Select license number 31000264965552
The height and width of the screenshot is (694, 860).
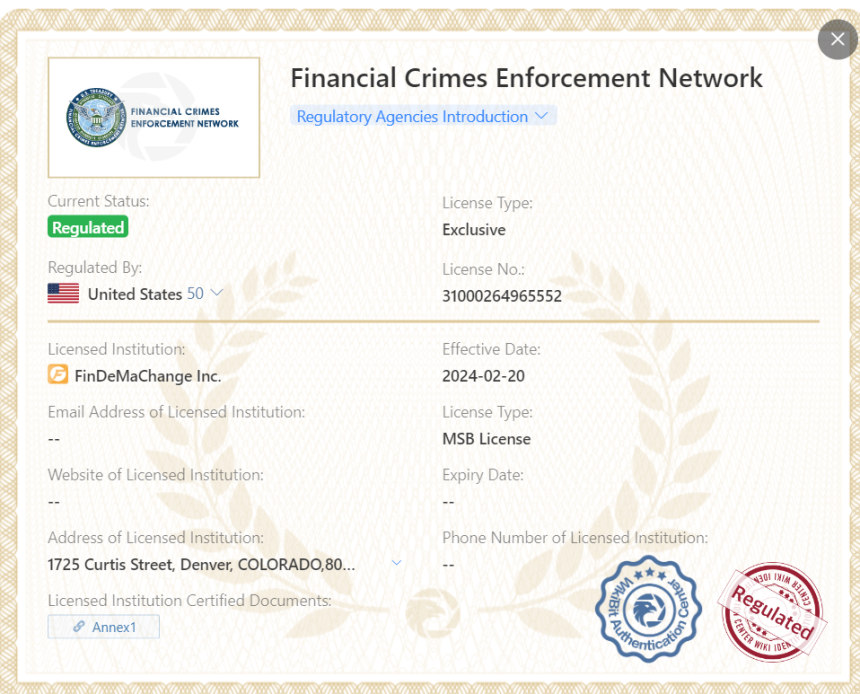[x=502, y=296]
